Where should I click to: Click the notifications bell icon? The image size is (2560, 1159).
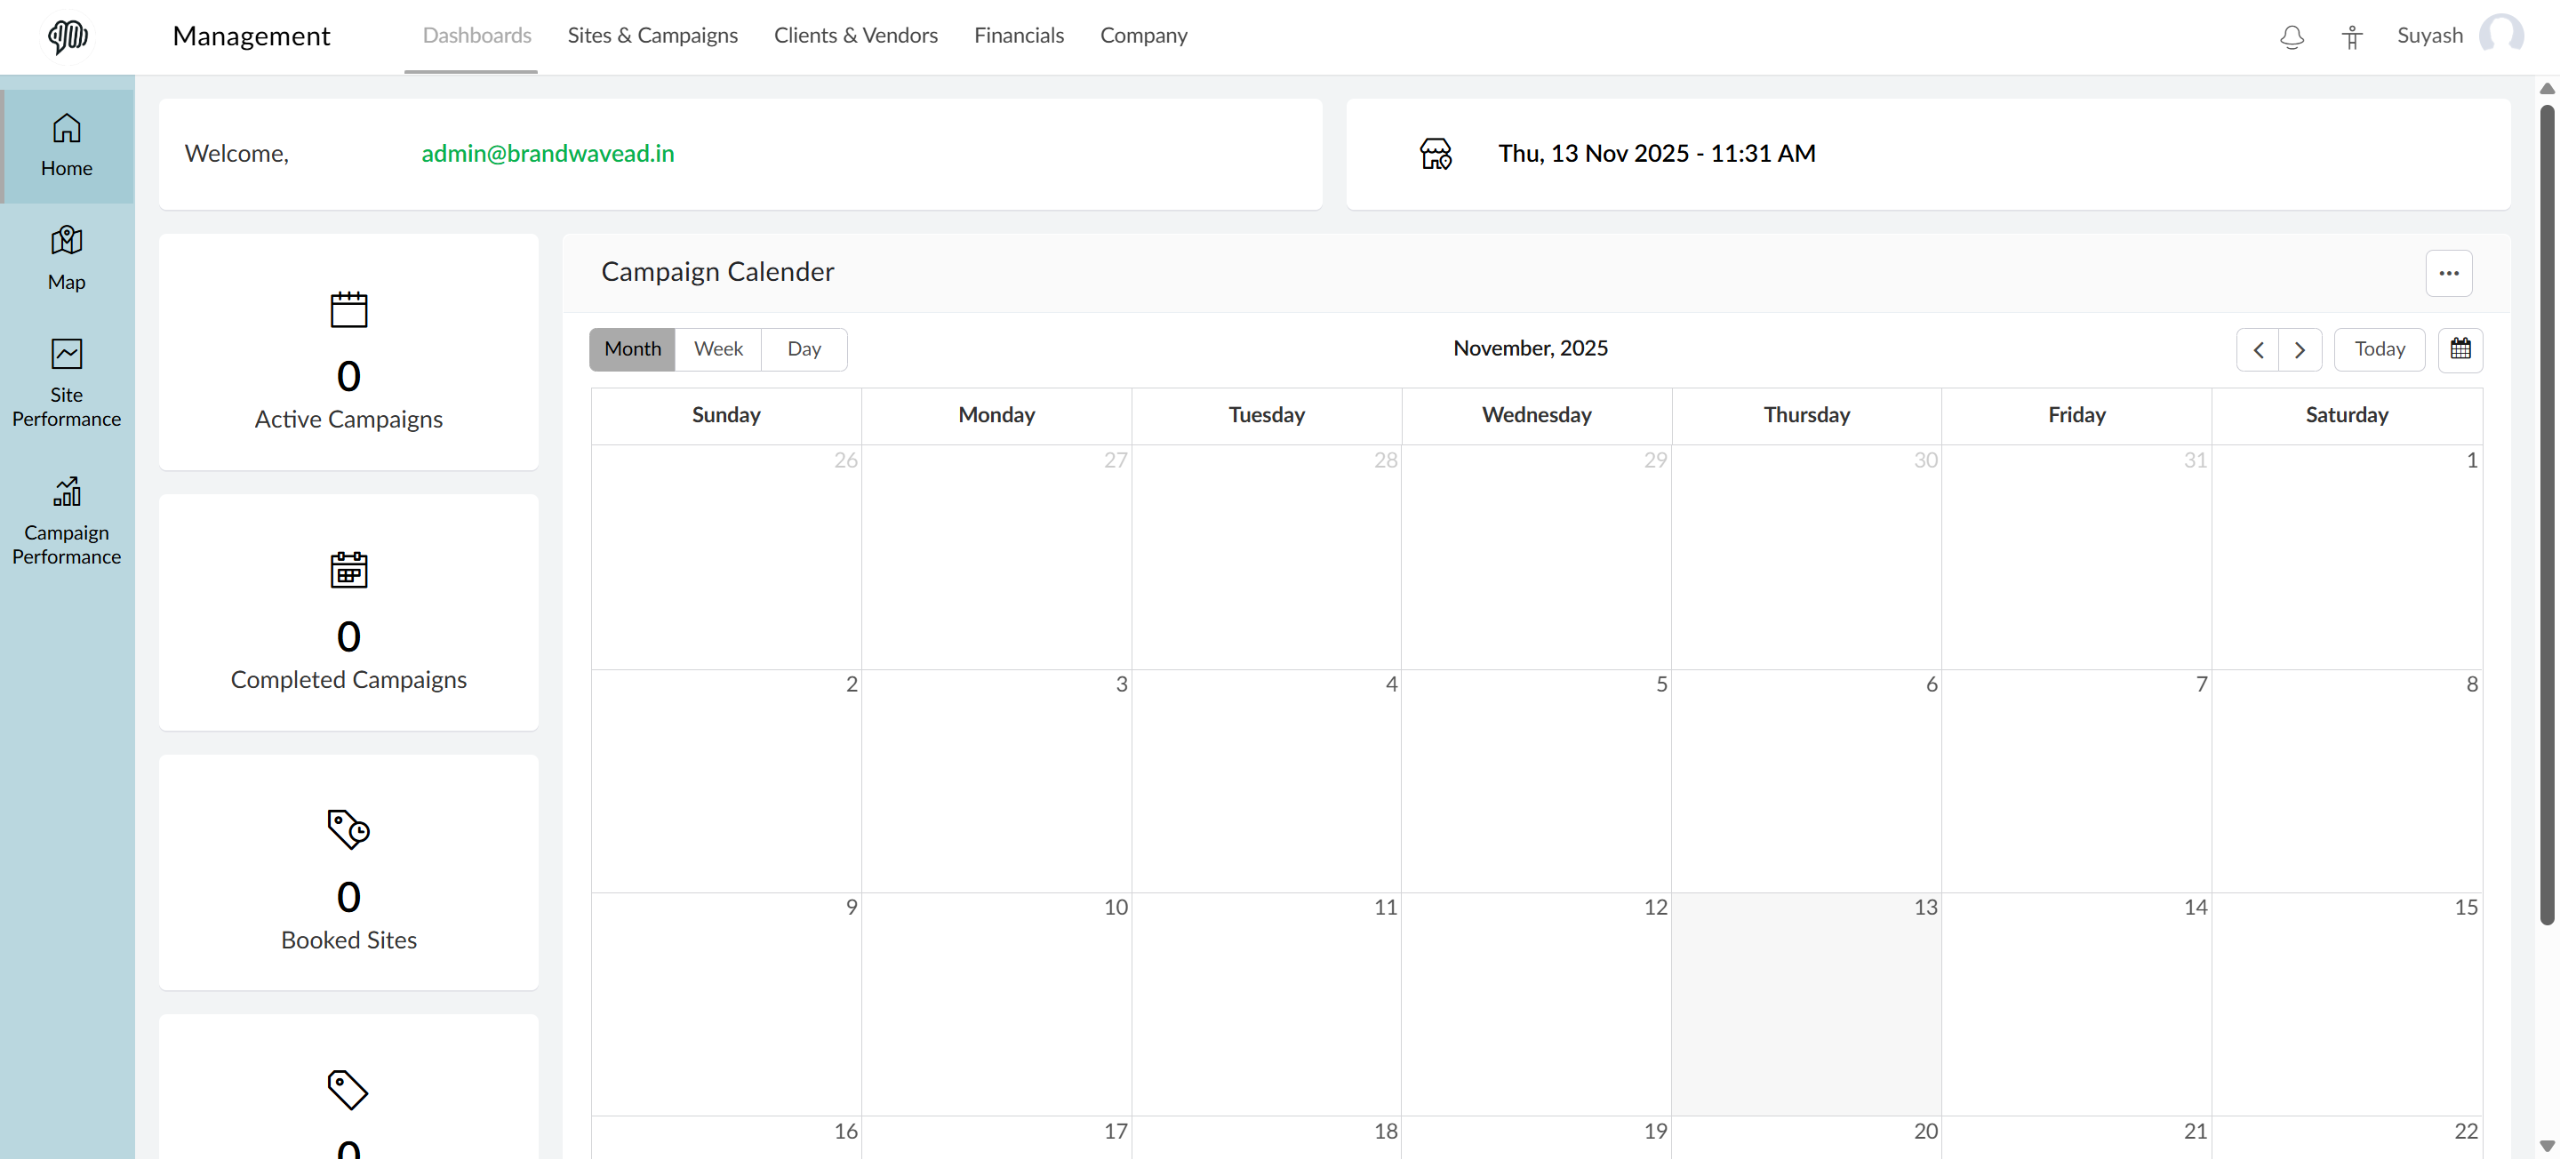(x=2291, y=37)
